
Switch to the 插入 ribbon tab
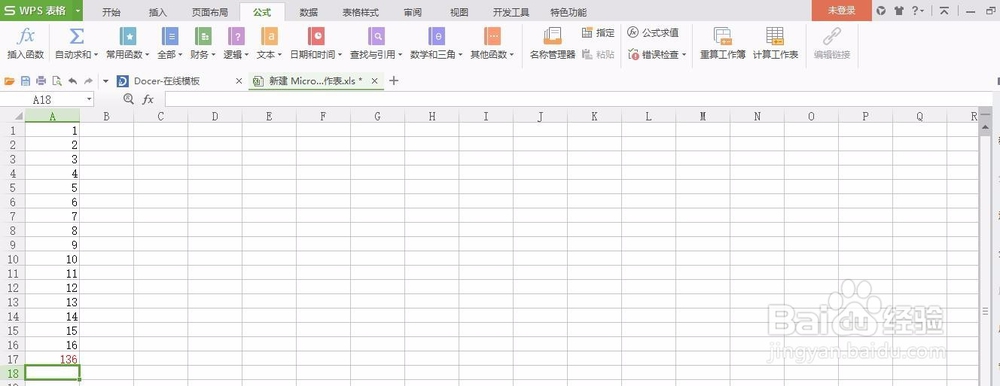pyautogui.click(x=158, y=12)
